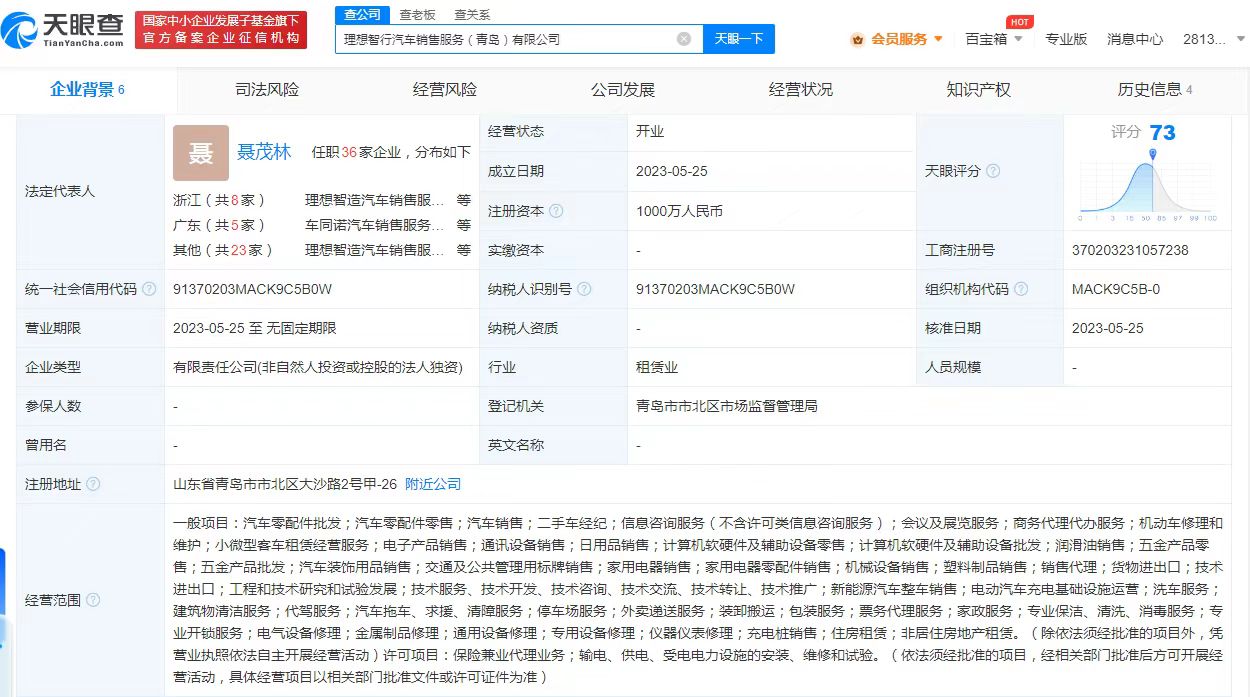Open 专业版 link

pyautogui.click(x=1066, y=39)
